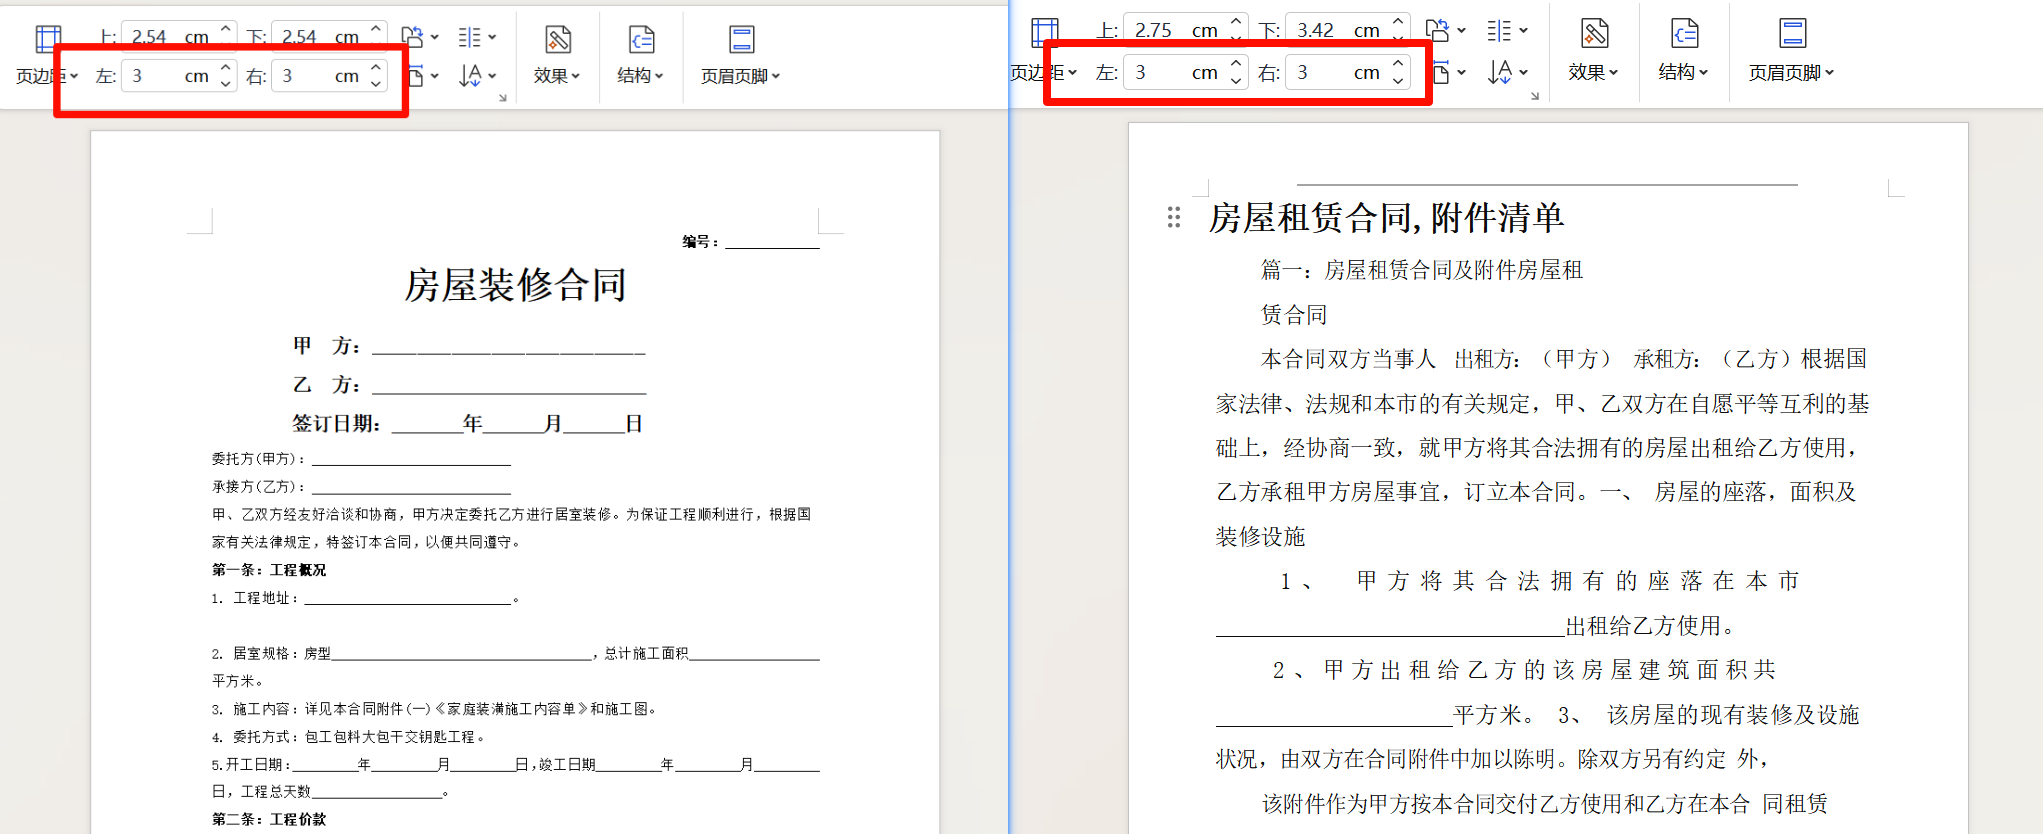Viewport: 2043px width, 834px height.
Task: Click the heading 房屋租赁合同, 附件清单 in right document
Action: [1386, 218]
